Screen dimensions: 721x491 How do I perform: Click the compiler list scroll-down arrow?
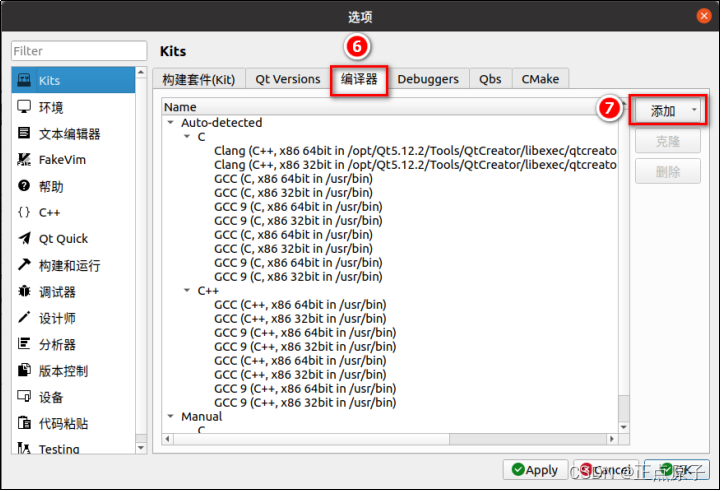624,427
